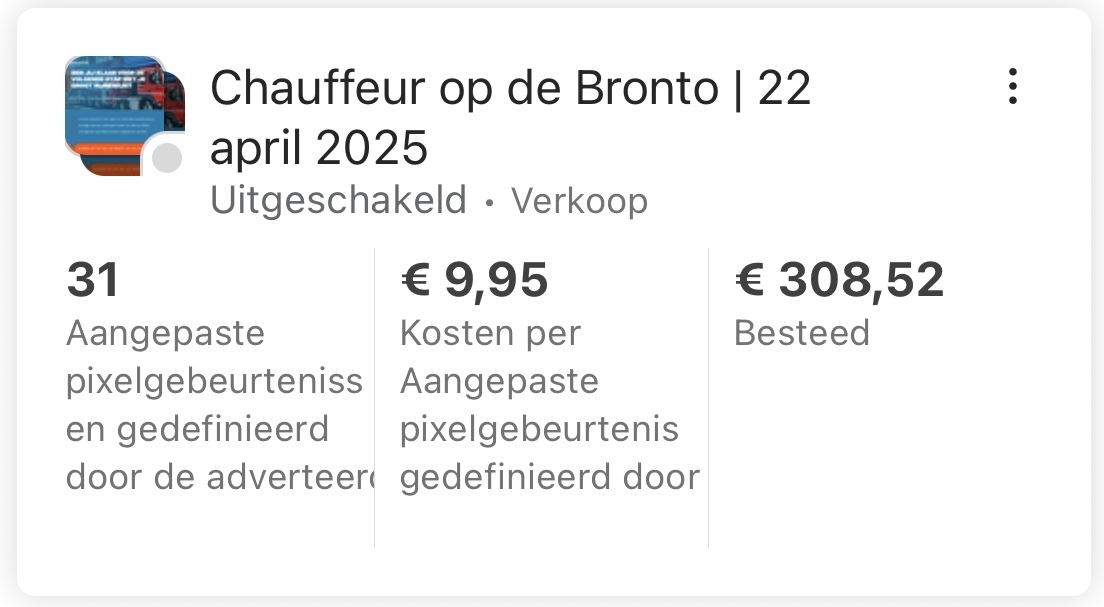Click the "Aangepaste pixelgebeurteniss" results description
Image resolution: width=1104 pixels, height=607 pixels.
point(214,357)
